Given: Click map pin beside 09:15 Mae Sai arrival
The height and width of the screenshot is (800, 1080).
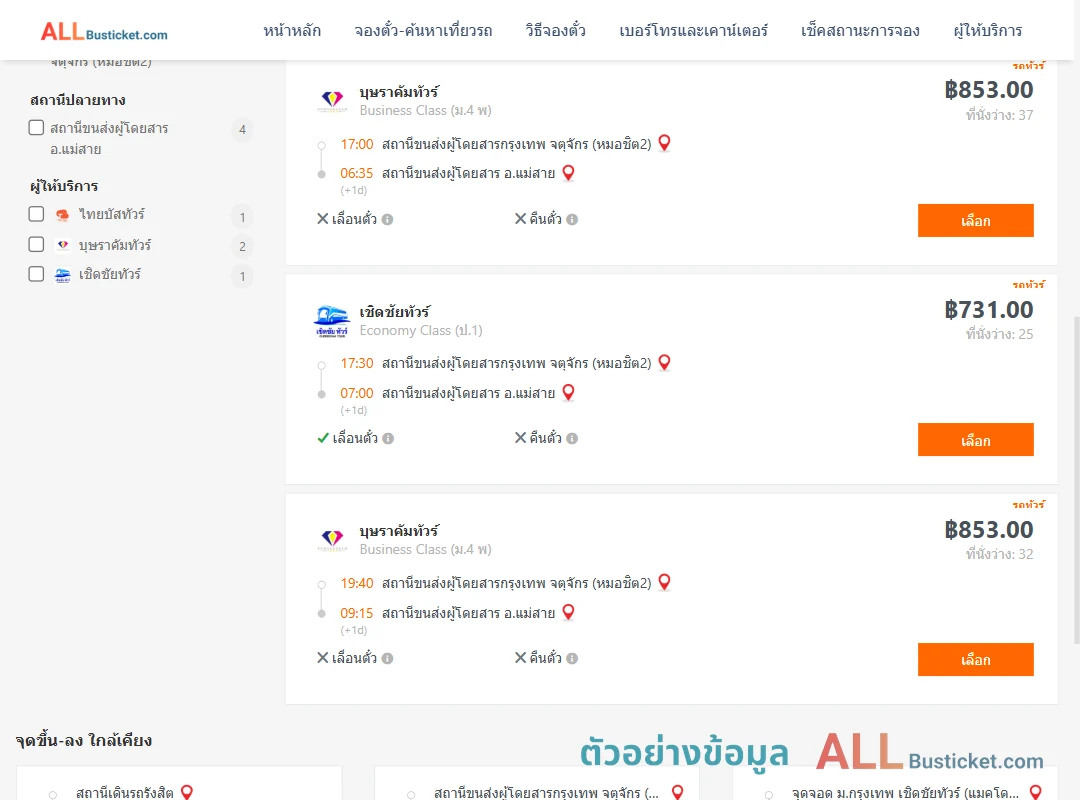Looking at the screenshot, I should pos(568,612).
